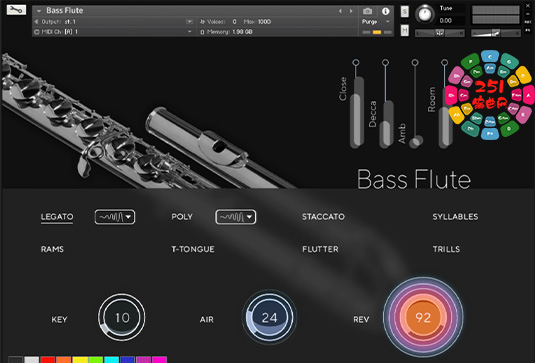Open the vibrato dropdown next to POLY
Image resolution: width=535 pixels, height=363 pixels.
click(235, 217)
